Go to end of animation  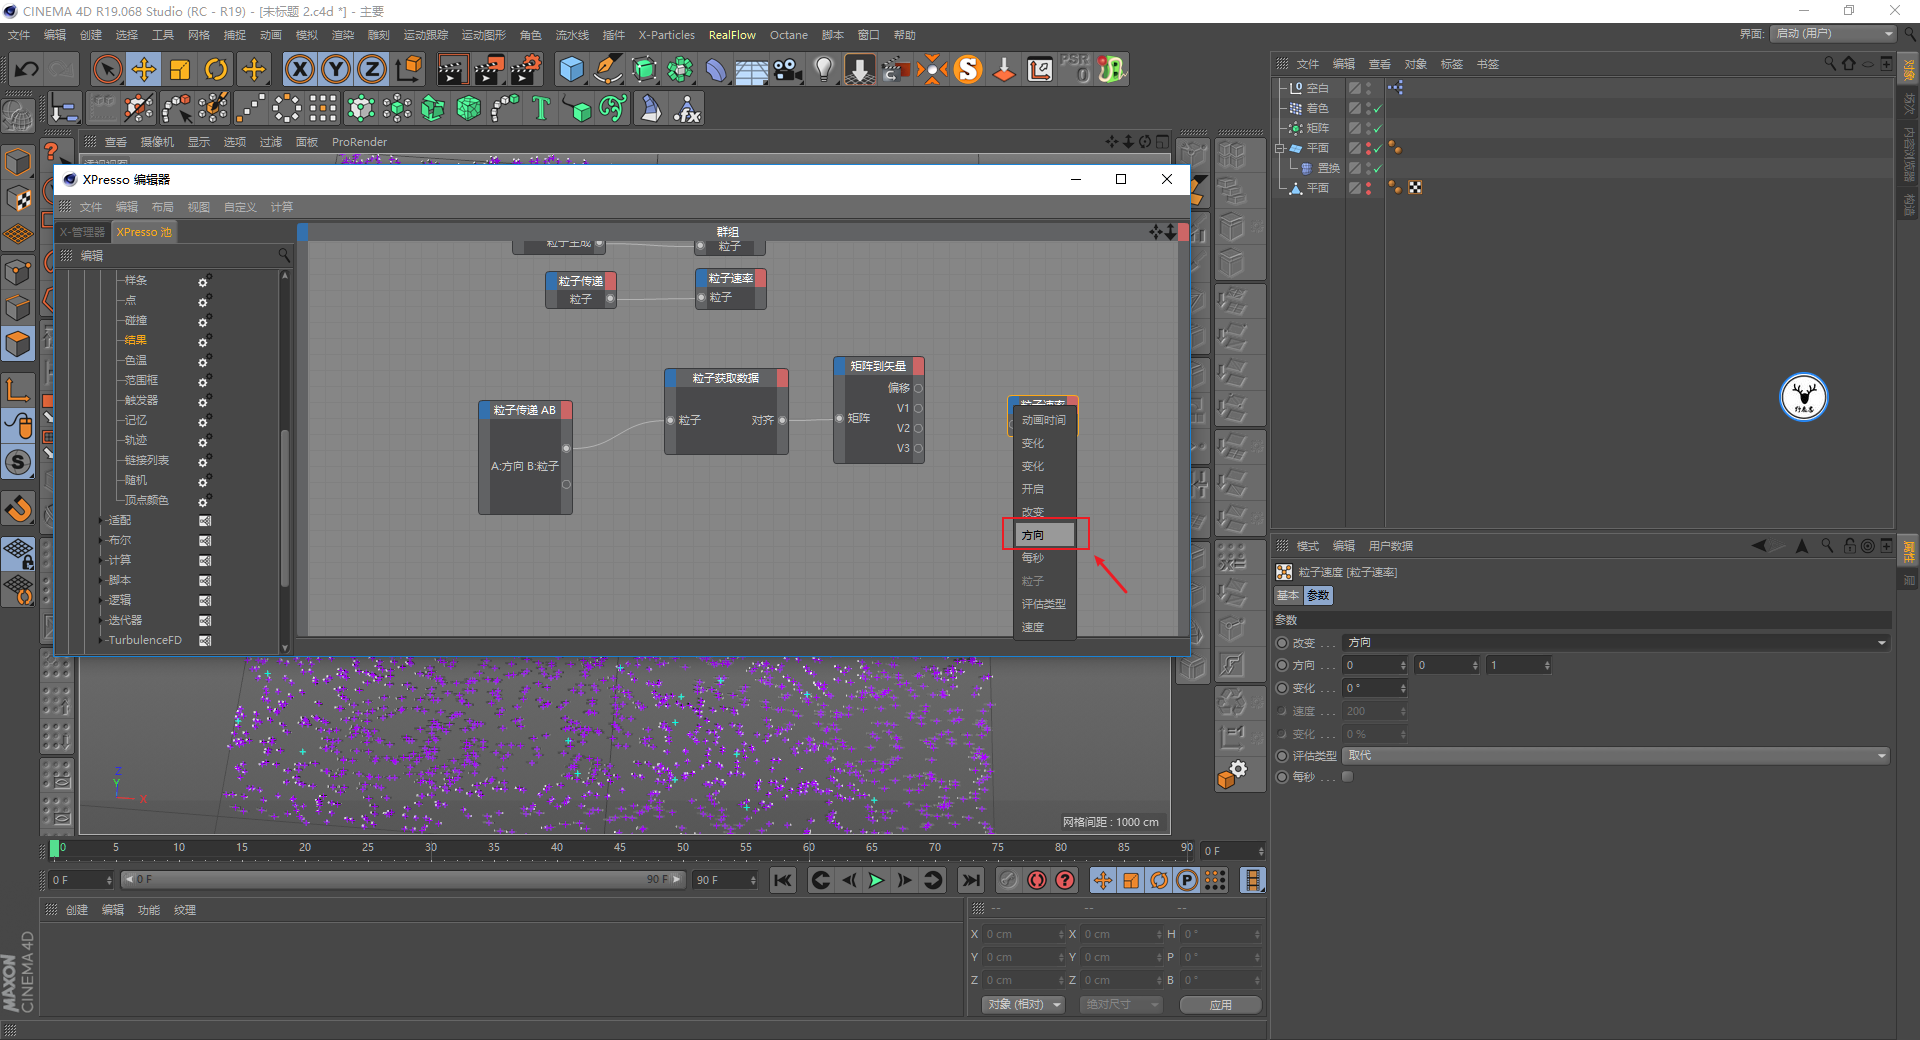970,880
